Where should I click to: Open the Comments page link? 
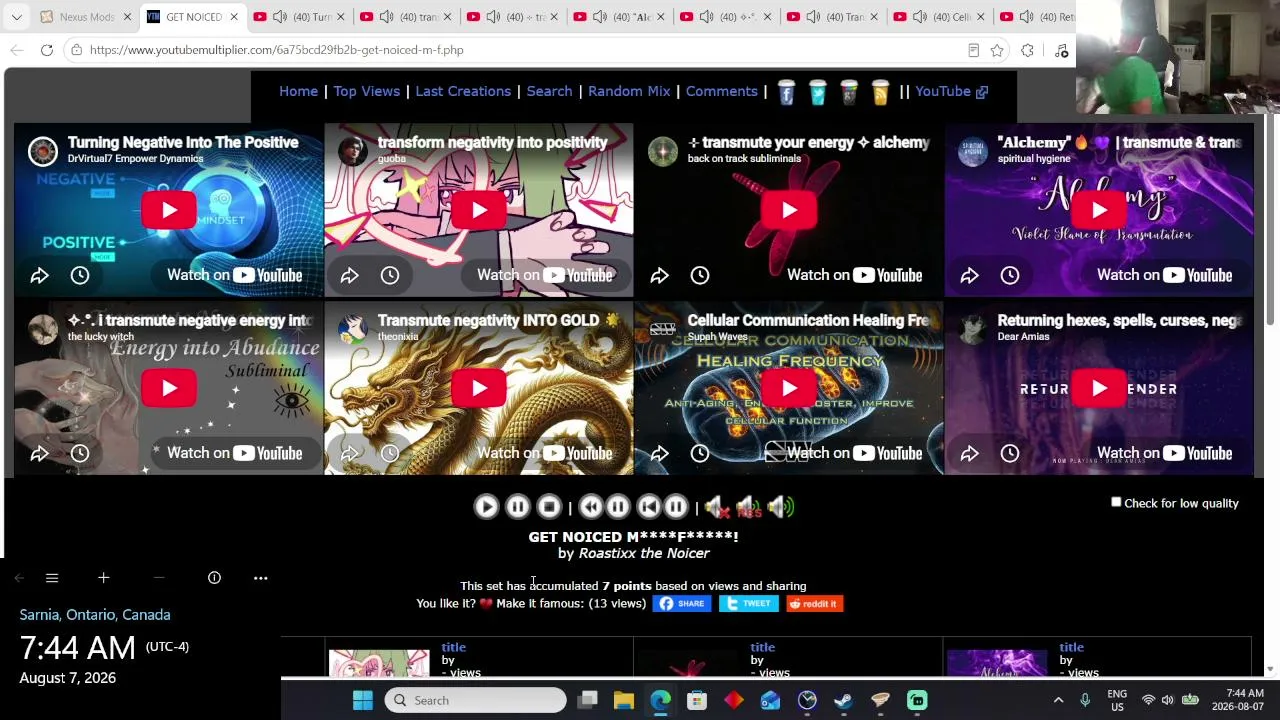[x=721, y=91]
